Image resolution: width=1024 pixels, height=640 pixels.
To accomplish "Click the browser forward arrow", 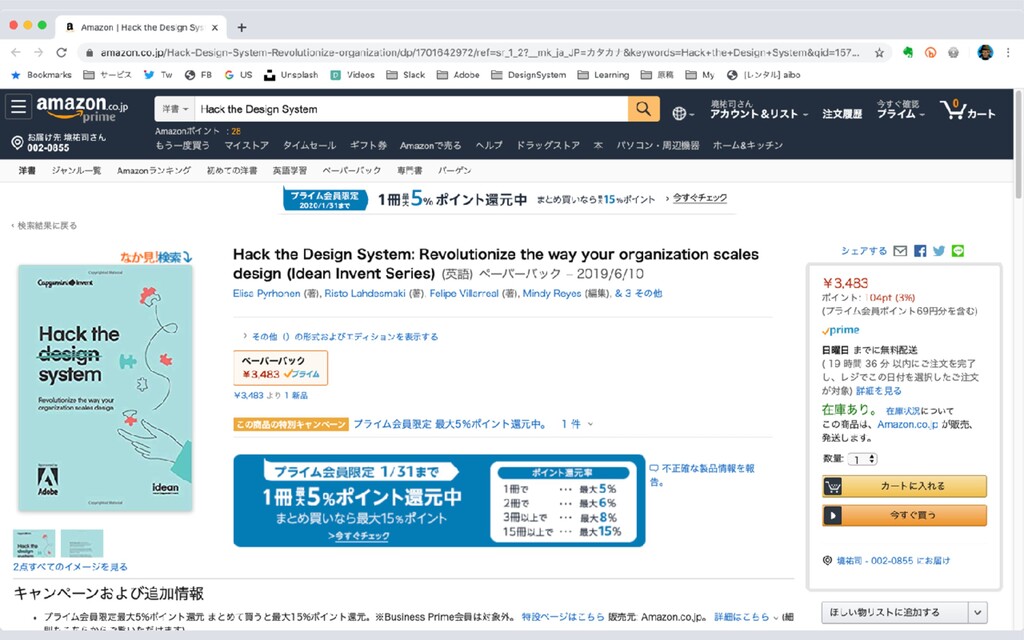I will coord(39,52).
